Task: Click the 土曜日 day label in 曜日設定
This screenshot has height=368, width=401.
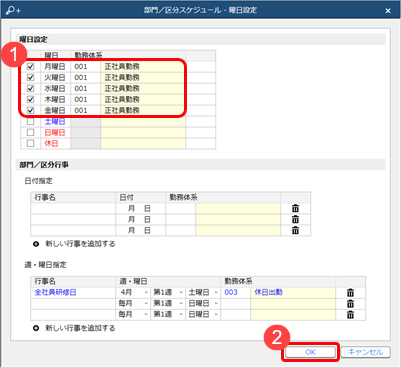Action: pyautogui.click(x=55, y=121)
